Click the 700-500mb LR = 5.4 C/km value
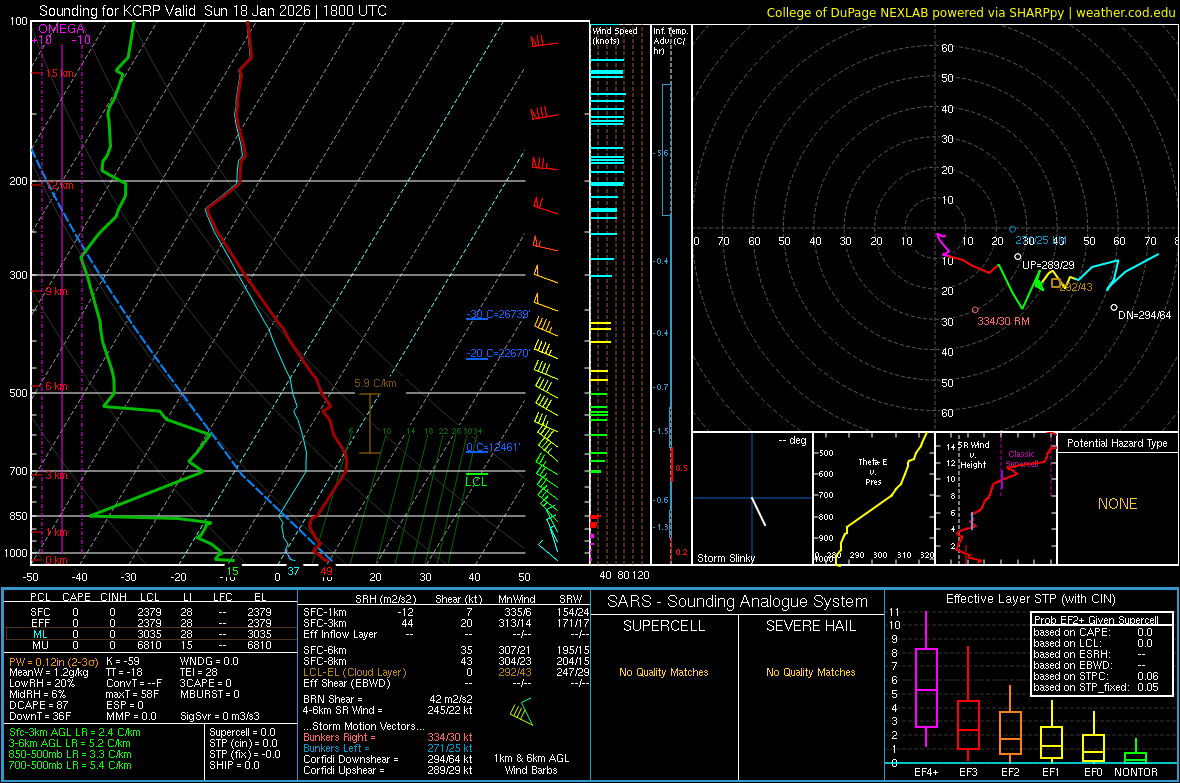Viewport: 1180px width, 783px height. (70, 765)
